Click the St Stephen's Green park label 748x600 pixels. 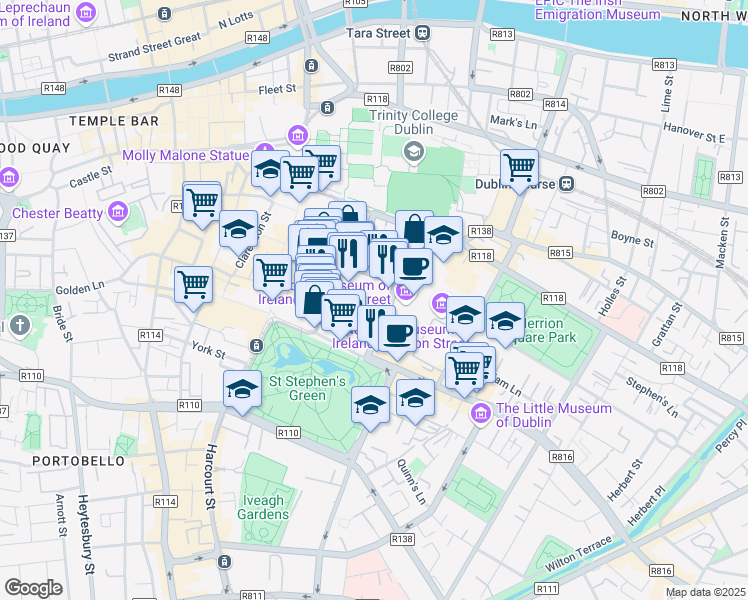point(307,388)
